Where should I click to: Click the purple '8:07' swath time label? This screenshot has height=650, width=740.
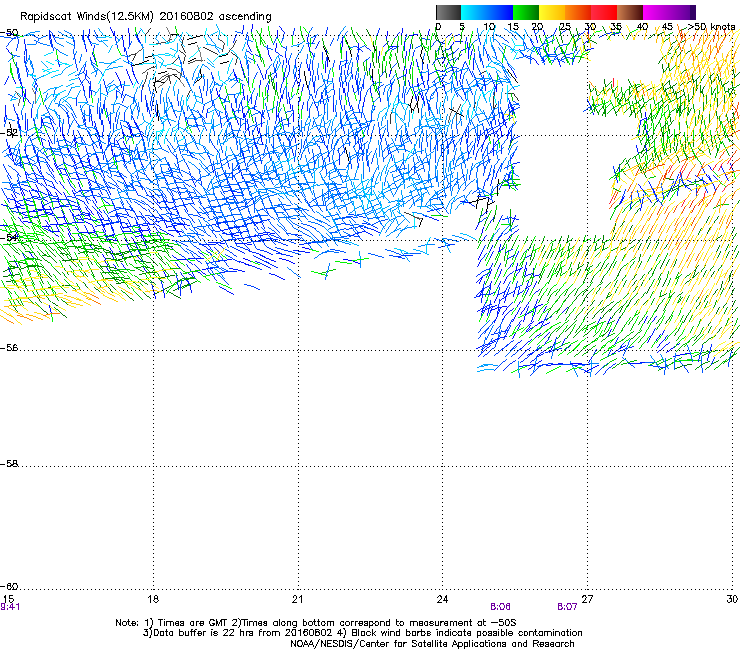pos(567,607)
